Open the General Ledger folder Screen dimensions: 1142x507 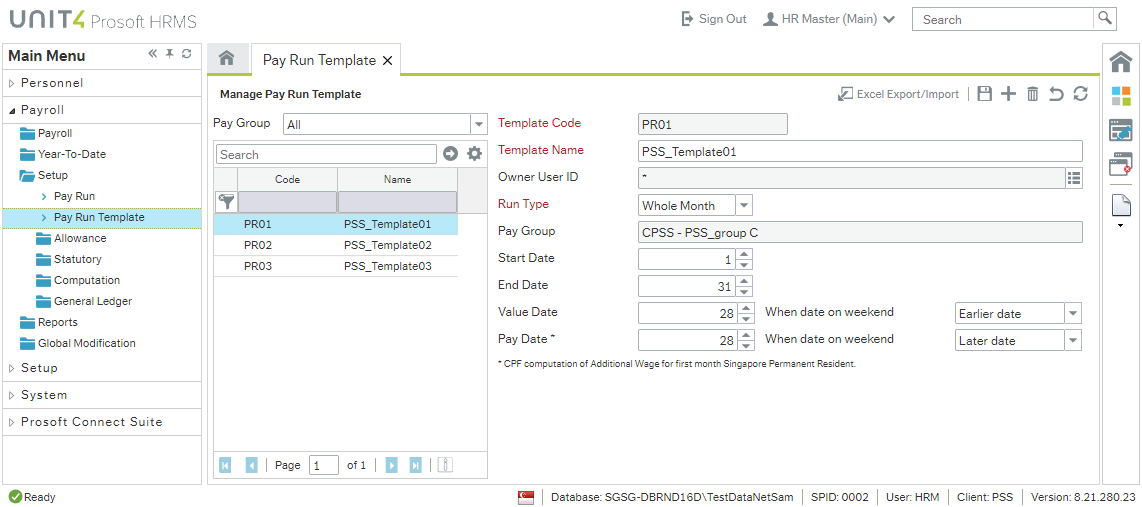tap(84, 302)
